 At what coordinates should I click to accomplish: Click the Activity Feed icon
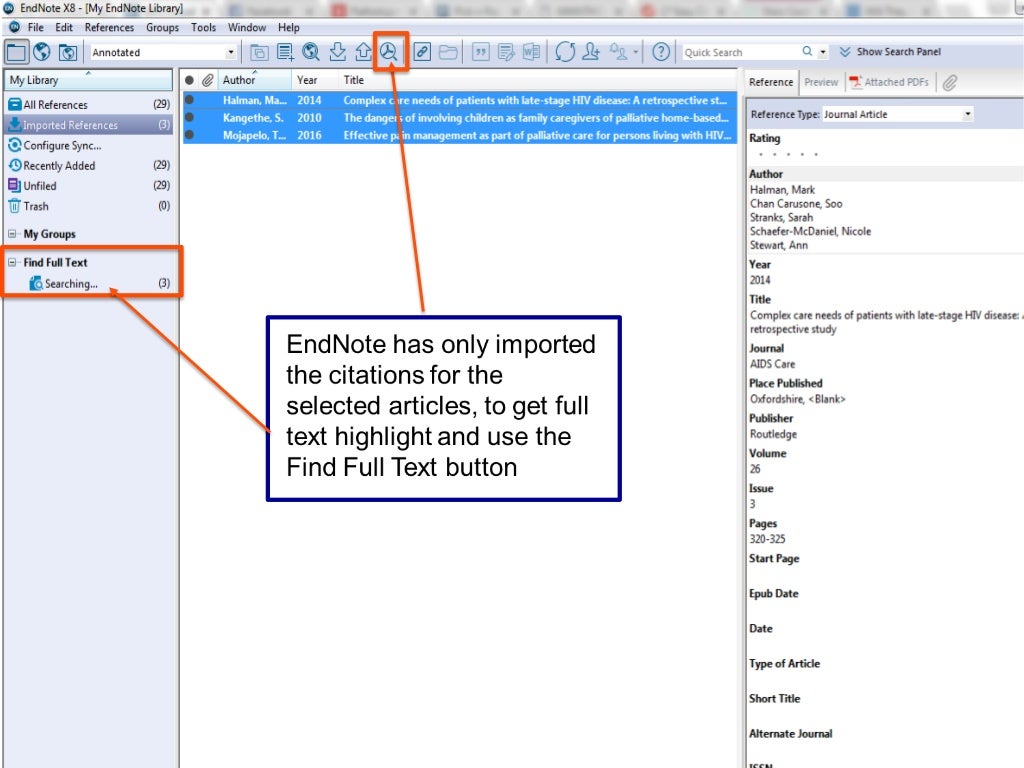[x=618, y=52]
